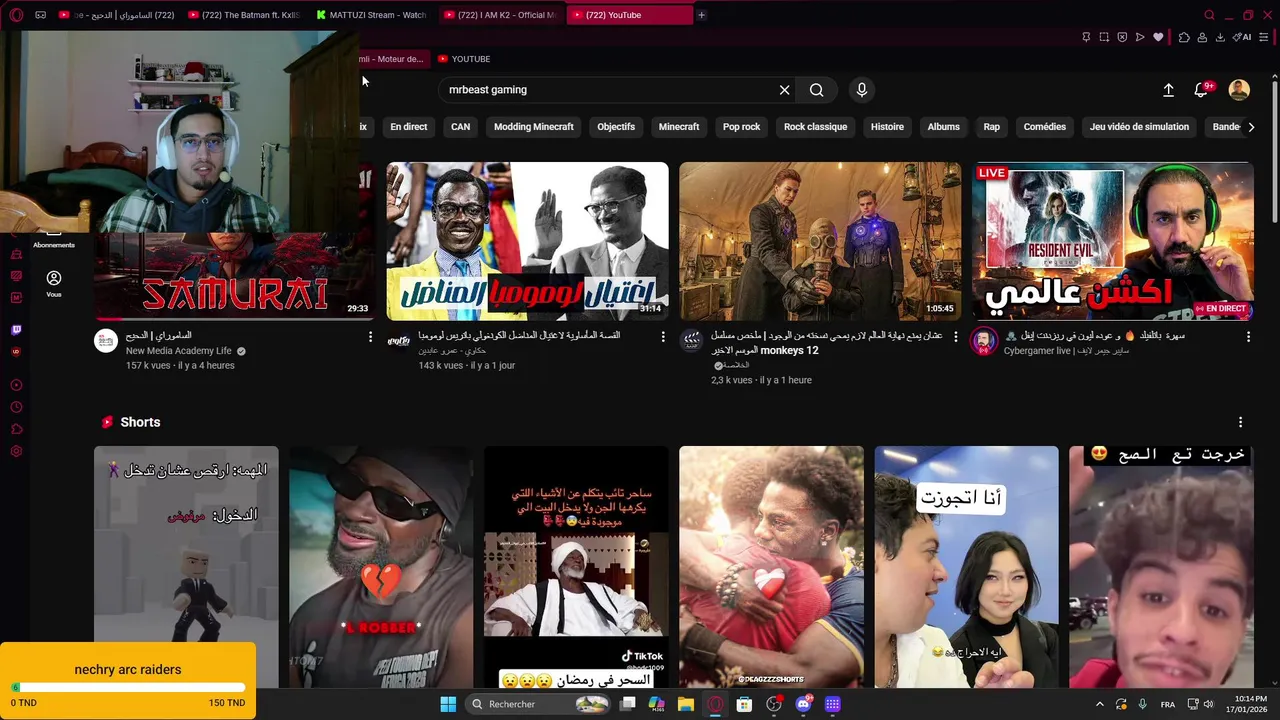Select the Modding Minecraft chip
1280x720 pixels.
pos(534,127)
